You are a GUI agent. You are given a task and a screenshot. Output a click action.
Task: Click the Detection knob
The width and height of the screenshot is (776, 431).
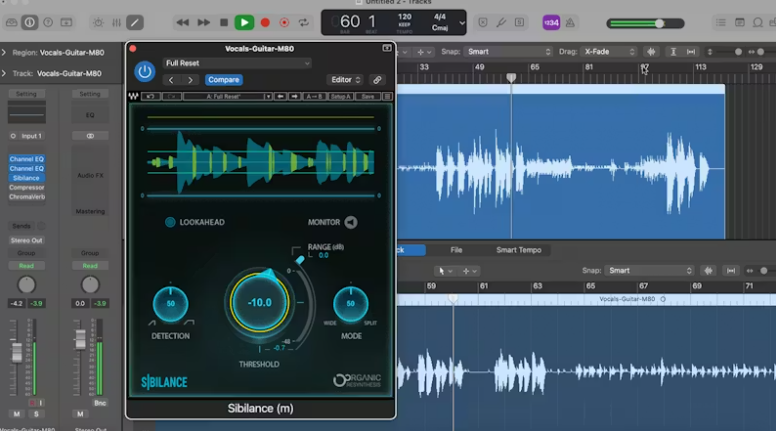(x=171, y=304)
